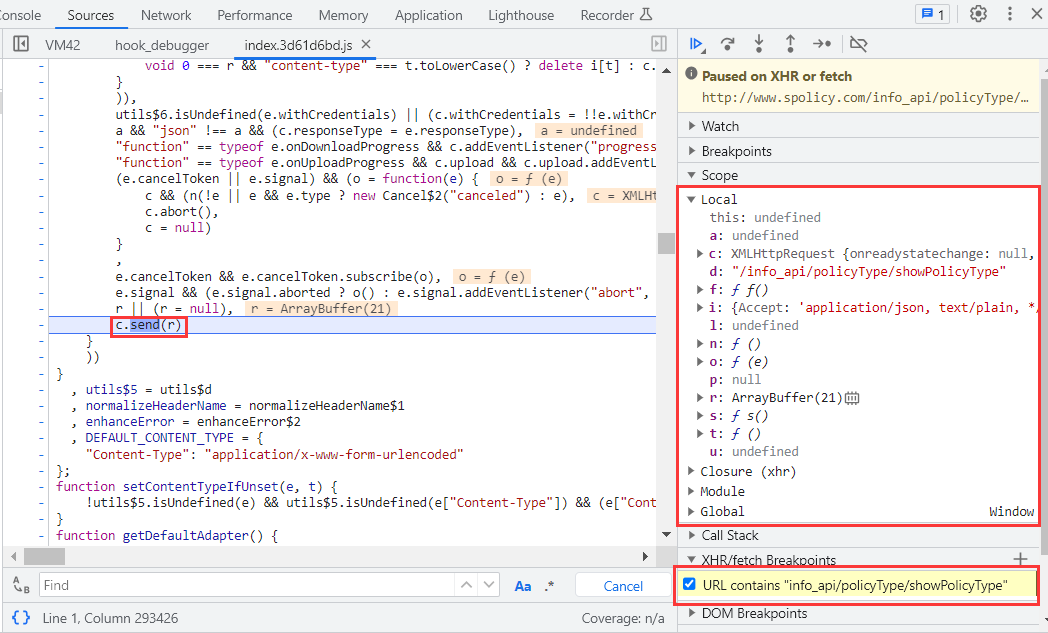Screen dimensions: 1048x633
Task: Expand the Call Stack section
Action: point(729,535)
